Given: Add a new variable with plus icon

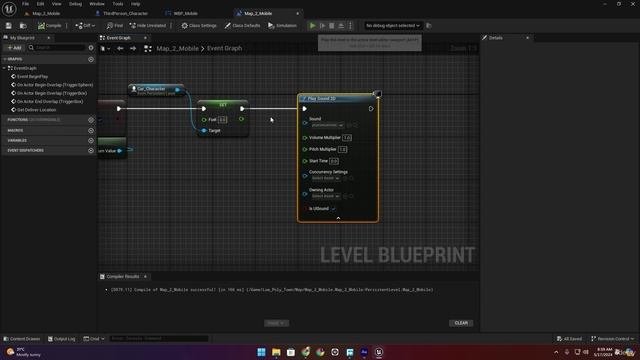Looking at the screenshot, I should pos(91,140).
